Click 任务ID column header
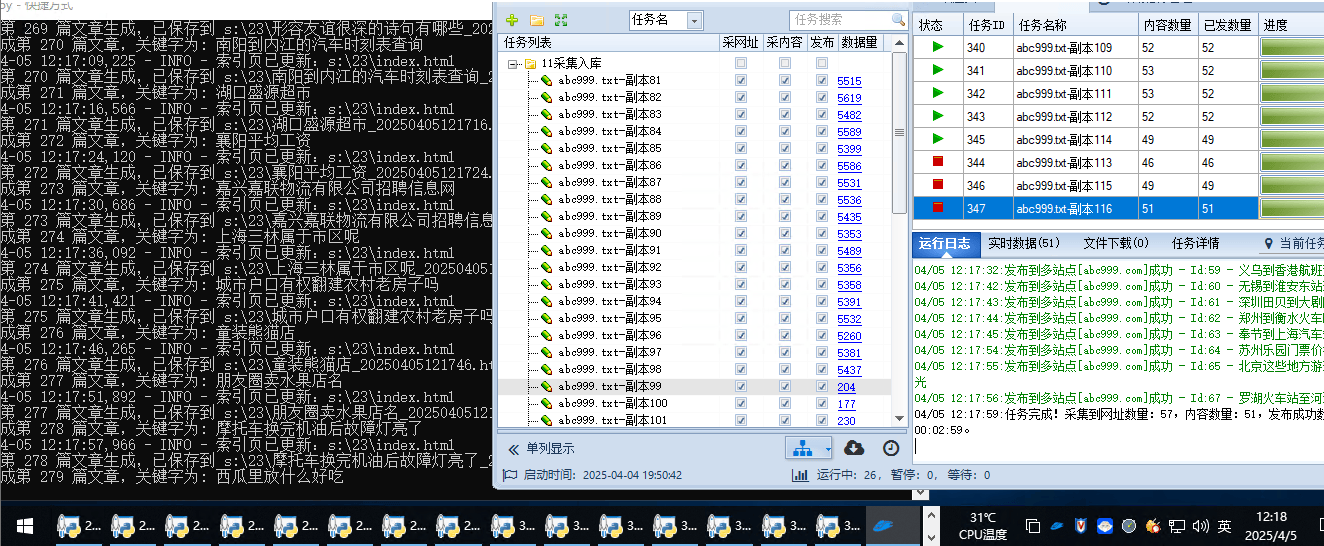The width and height of the screenshot is (1324, 546). (x=988, y=25)
